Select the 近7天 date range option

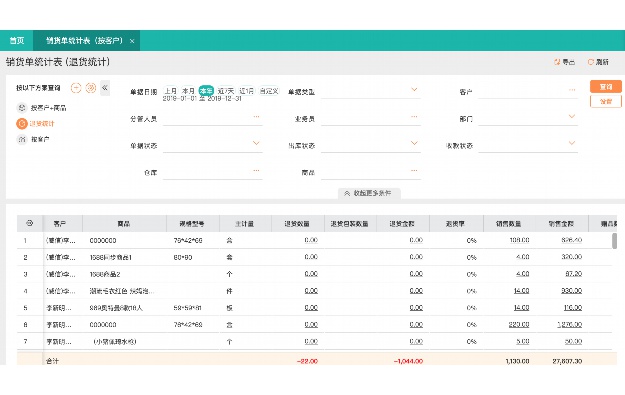pos(226,91)
